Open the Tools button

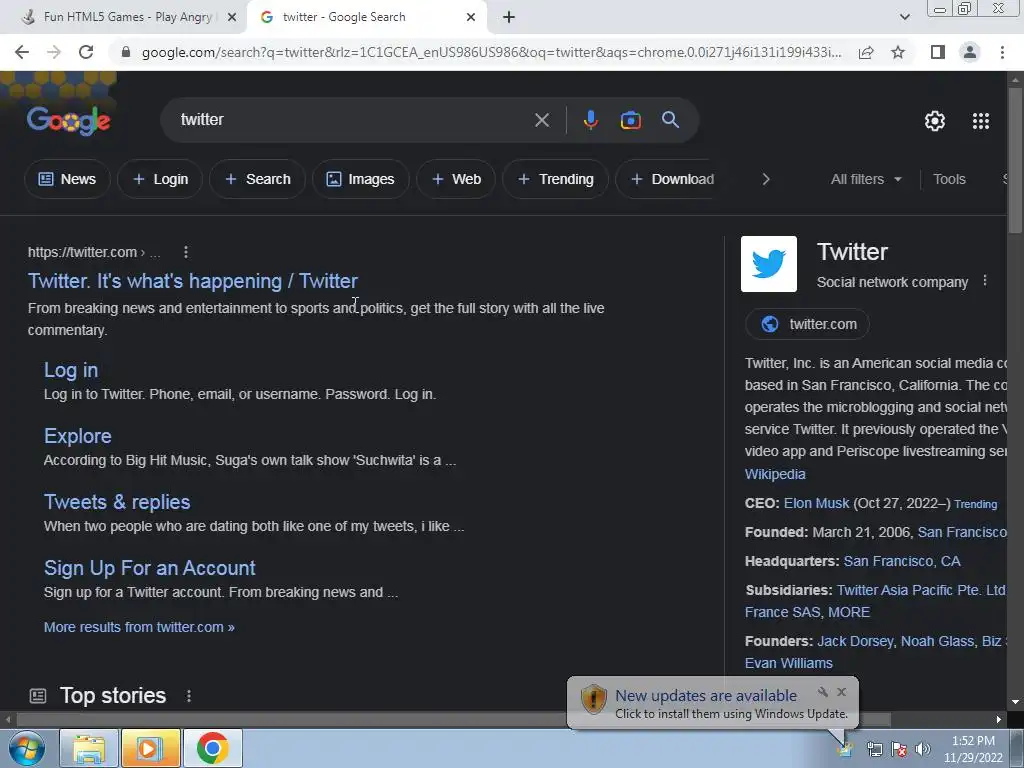point(949,179)
